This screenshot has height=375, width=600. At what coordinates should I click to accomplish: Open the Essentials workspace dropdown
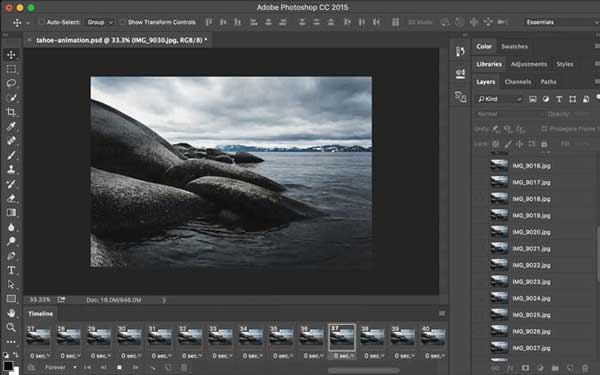tap(561, 22)
